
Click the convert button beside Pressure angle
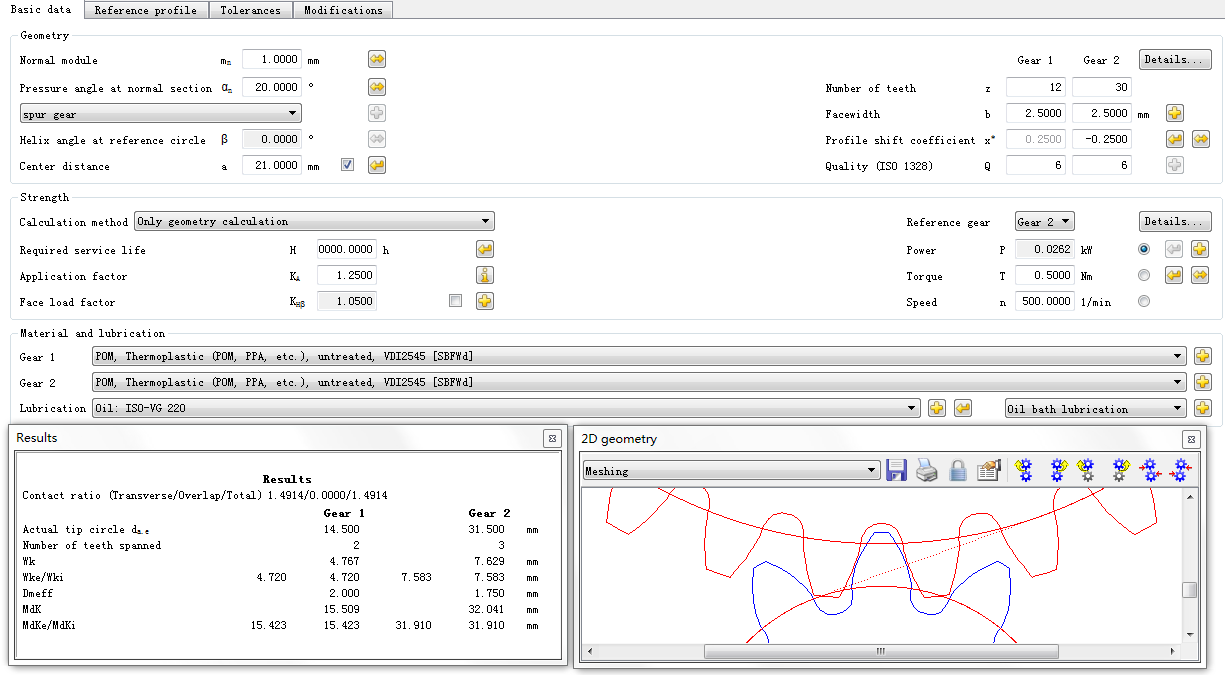pos(377,87)
